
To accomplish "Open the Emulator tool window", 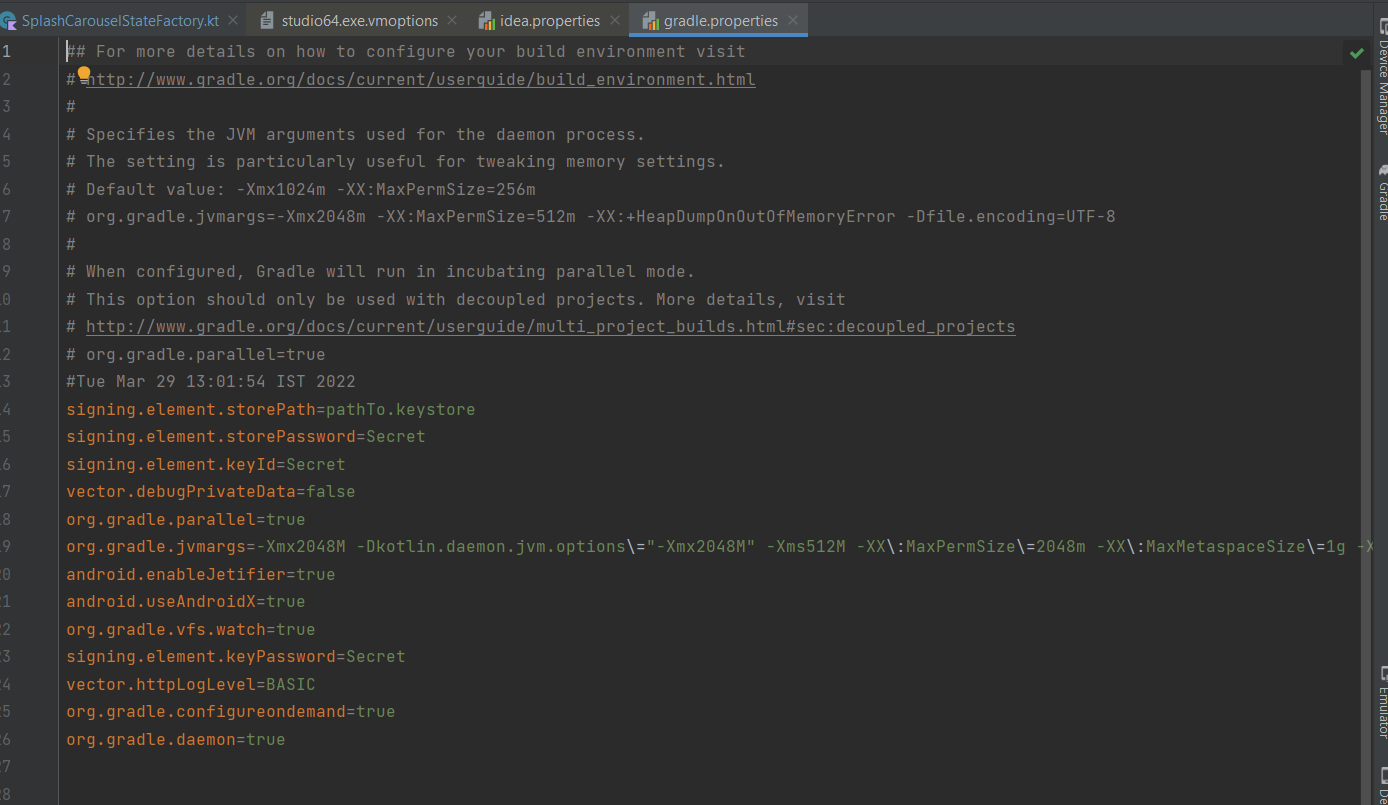I will (1381, 703).
